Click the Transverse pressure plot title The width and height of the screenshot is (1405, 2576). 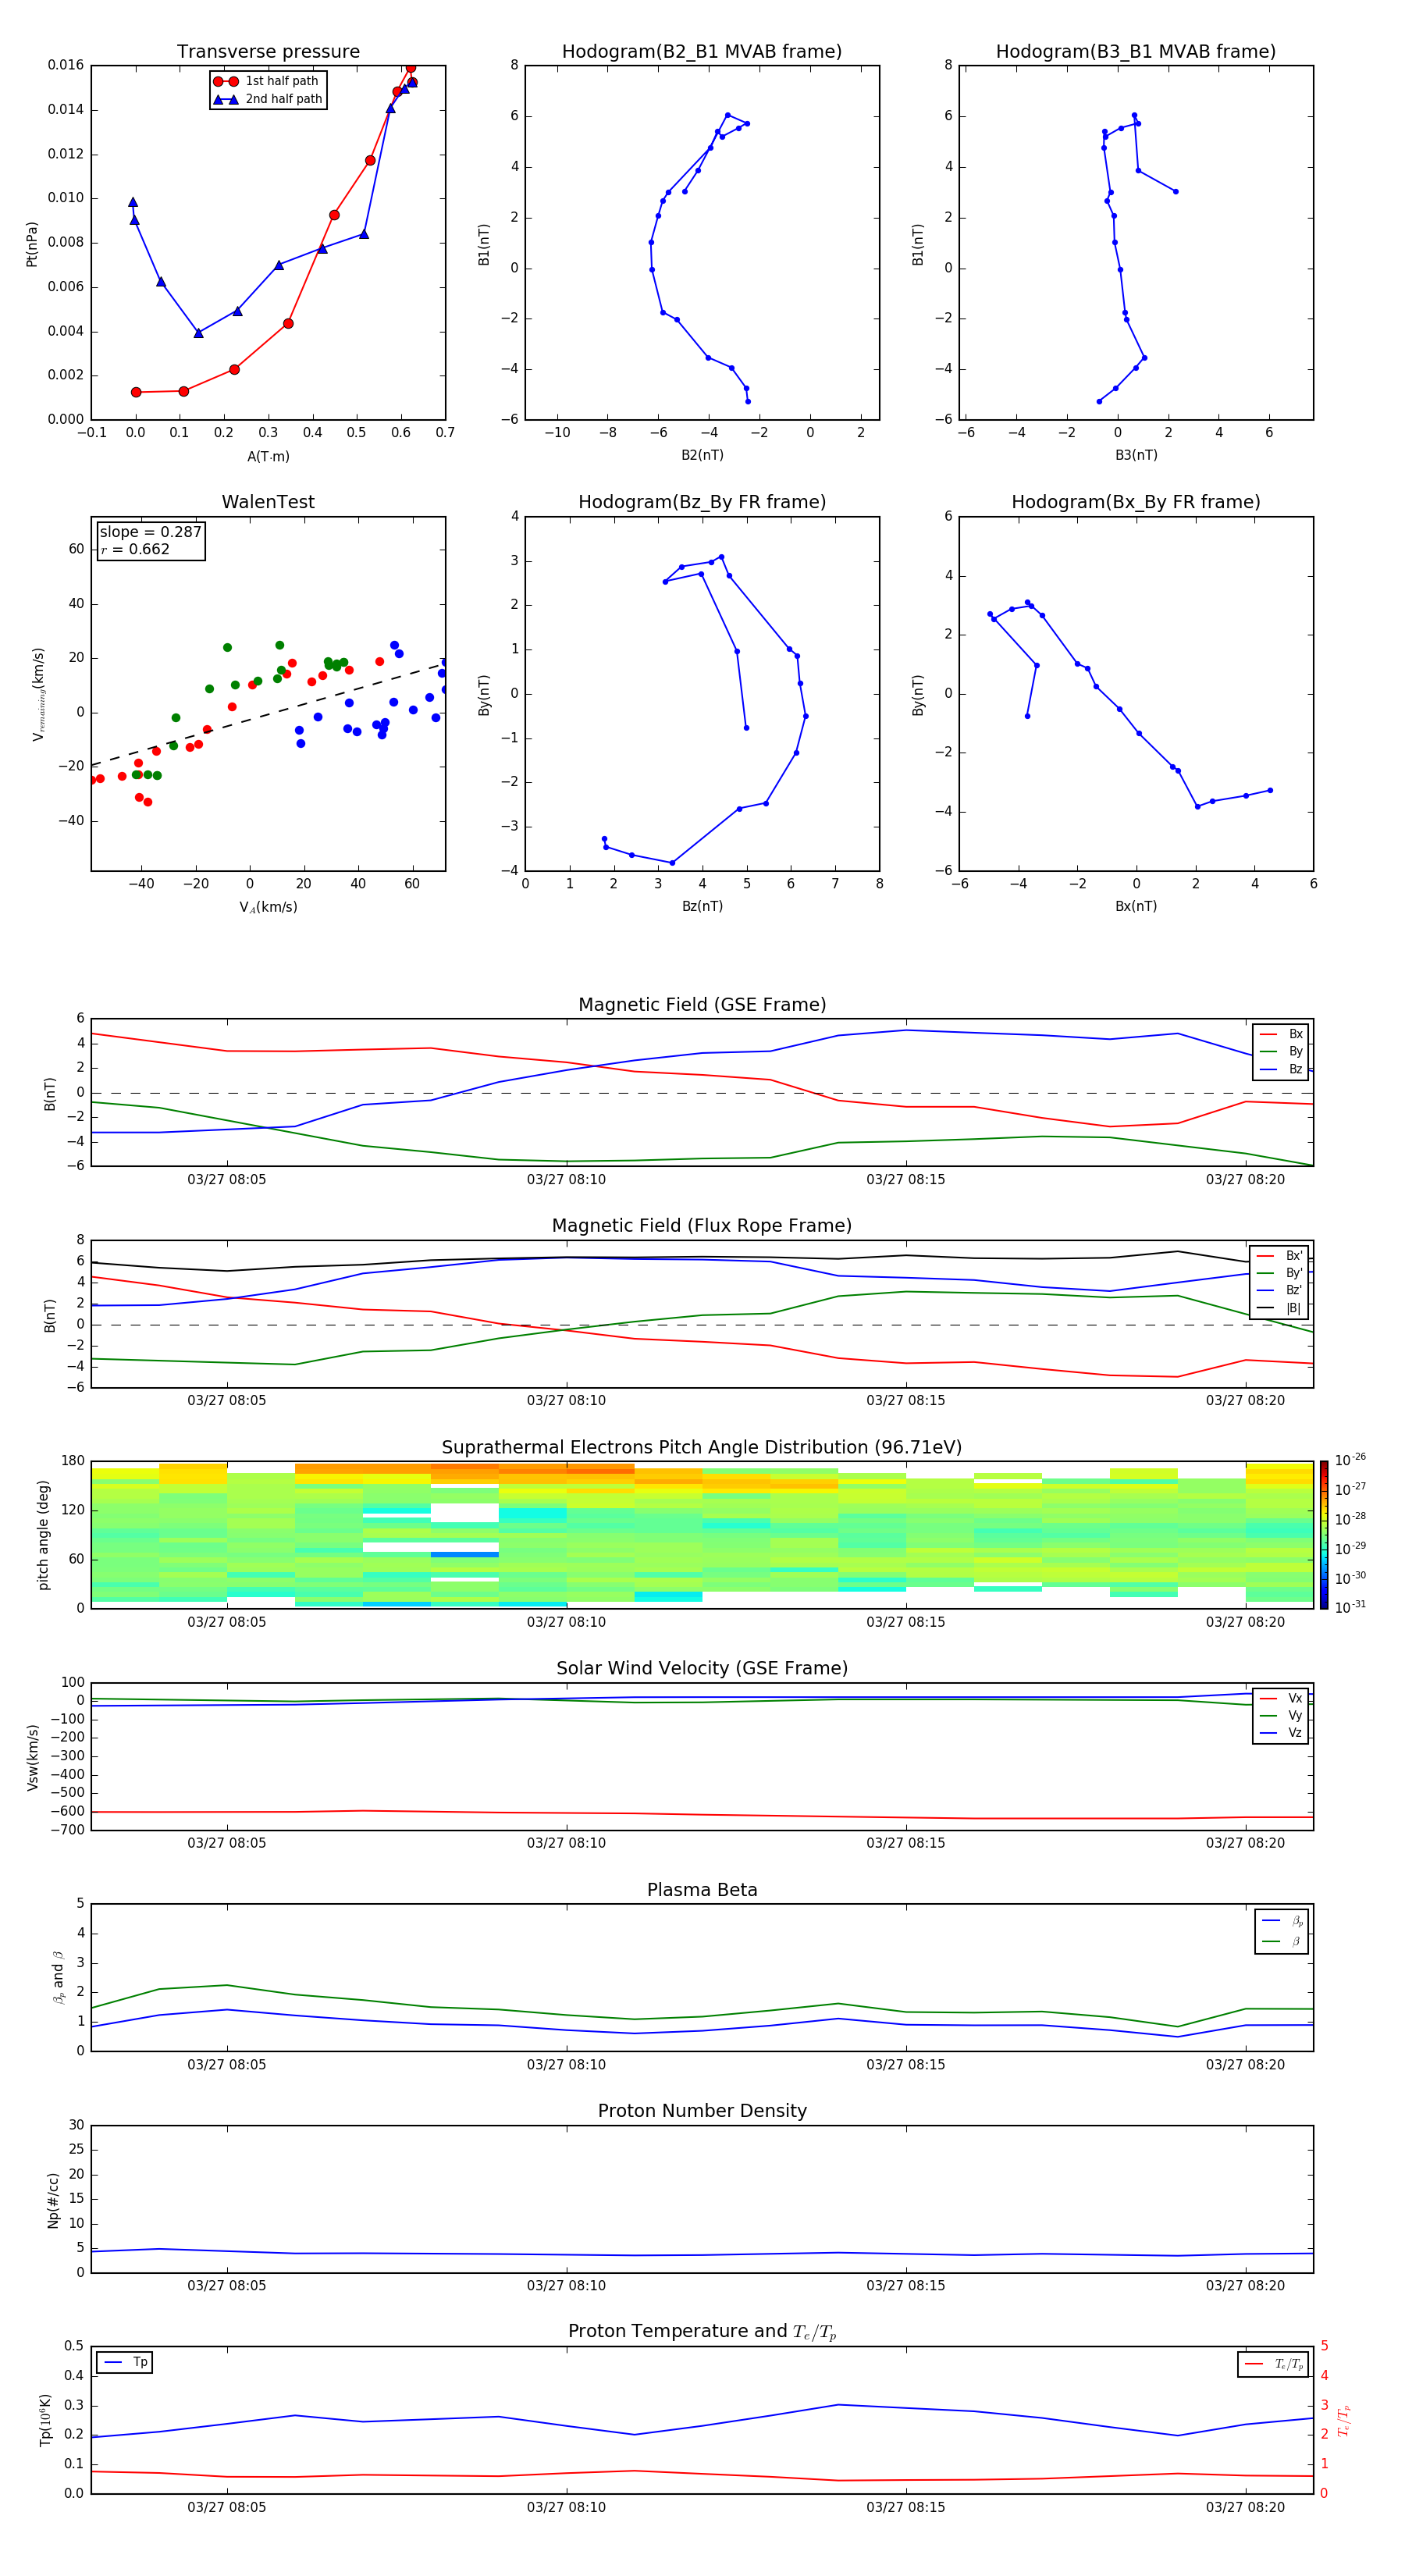268,52
